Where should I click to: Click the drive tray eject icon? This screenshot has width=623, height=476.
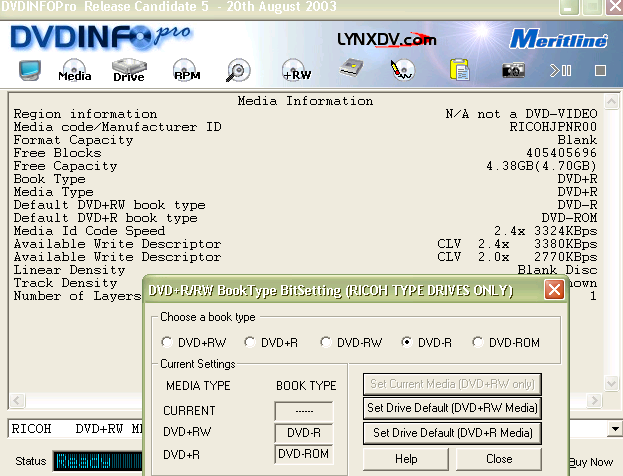tap(351, 68)
